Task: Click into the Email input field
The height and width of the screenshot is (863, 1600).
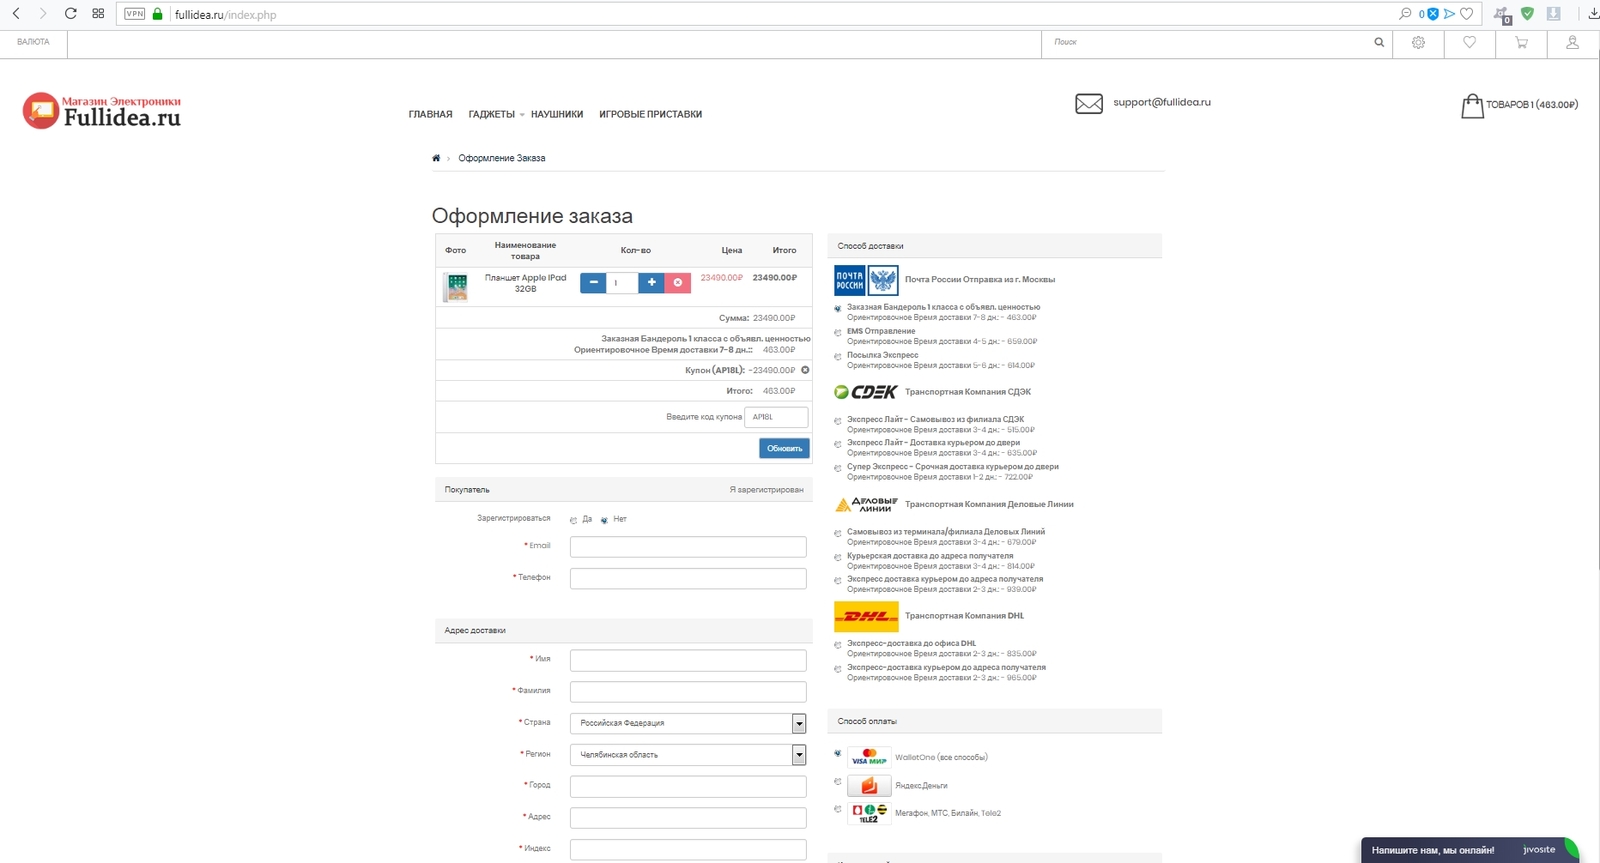Action: (688, 547)
